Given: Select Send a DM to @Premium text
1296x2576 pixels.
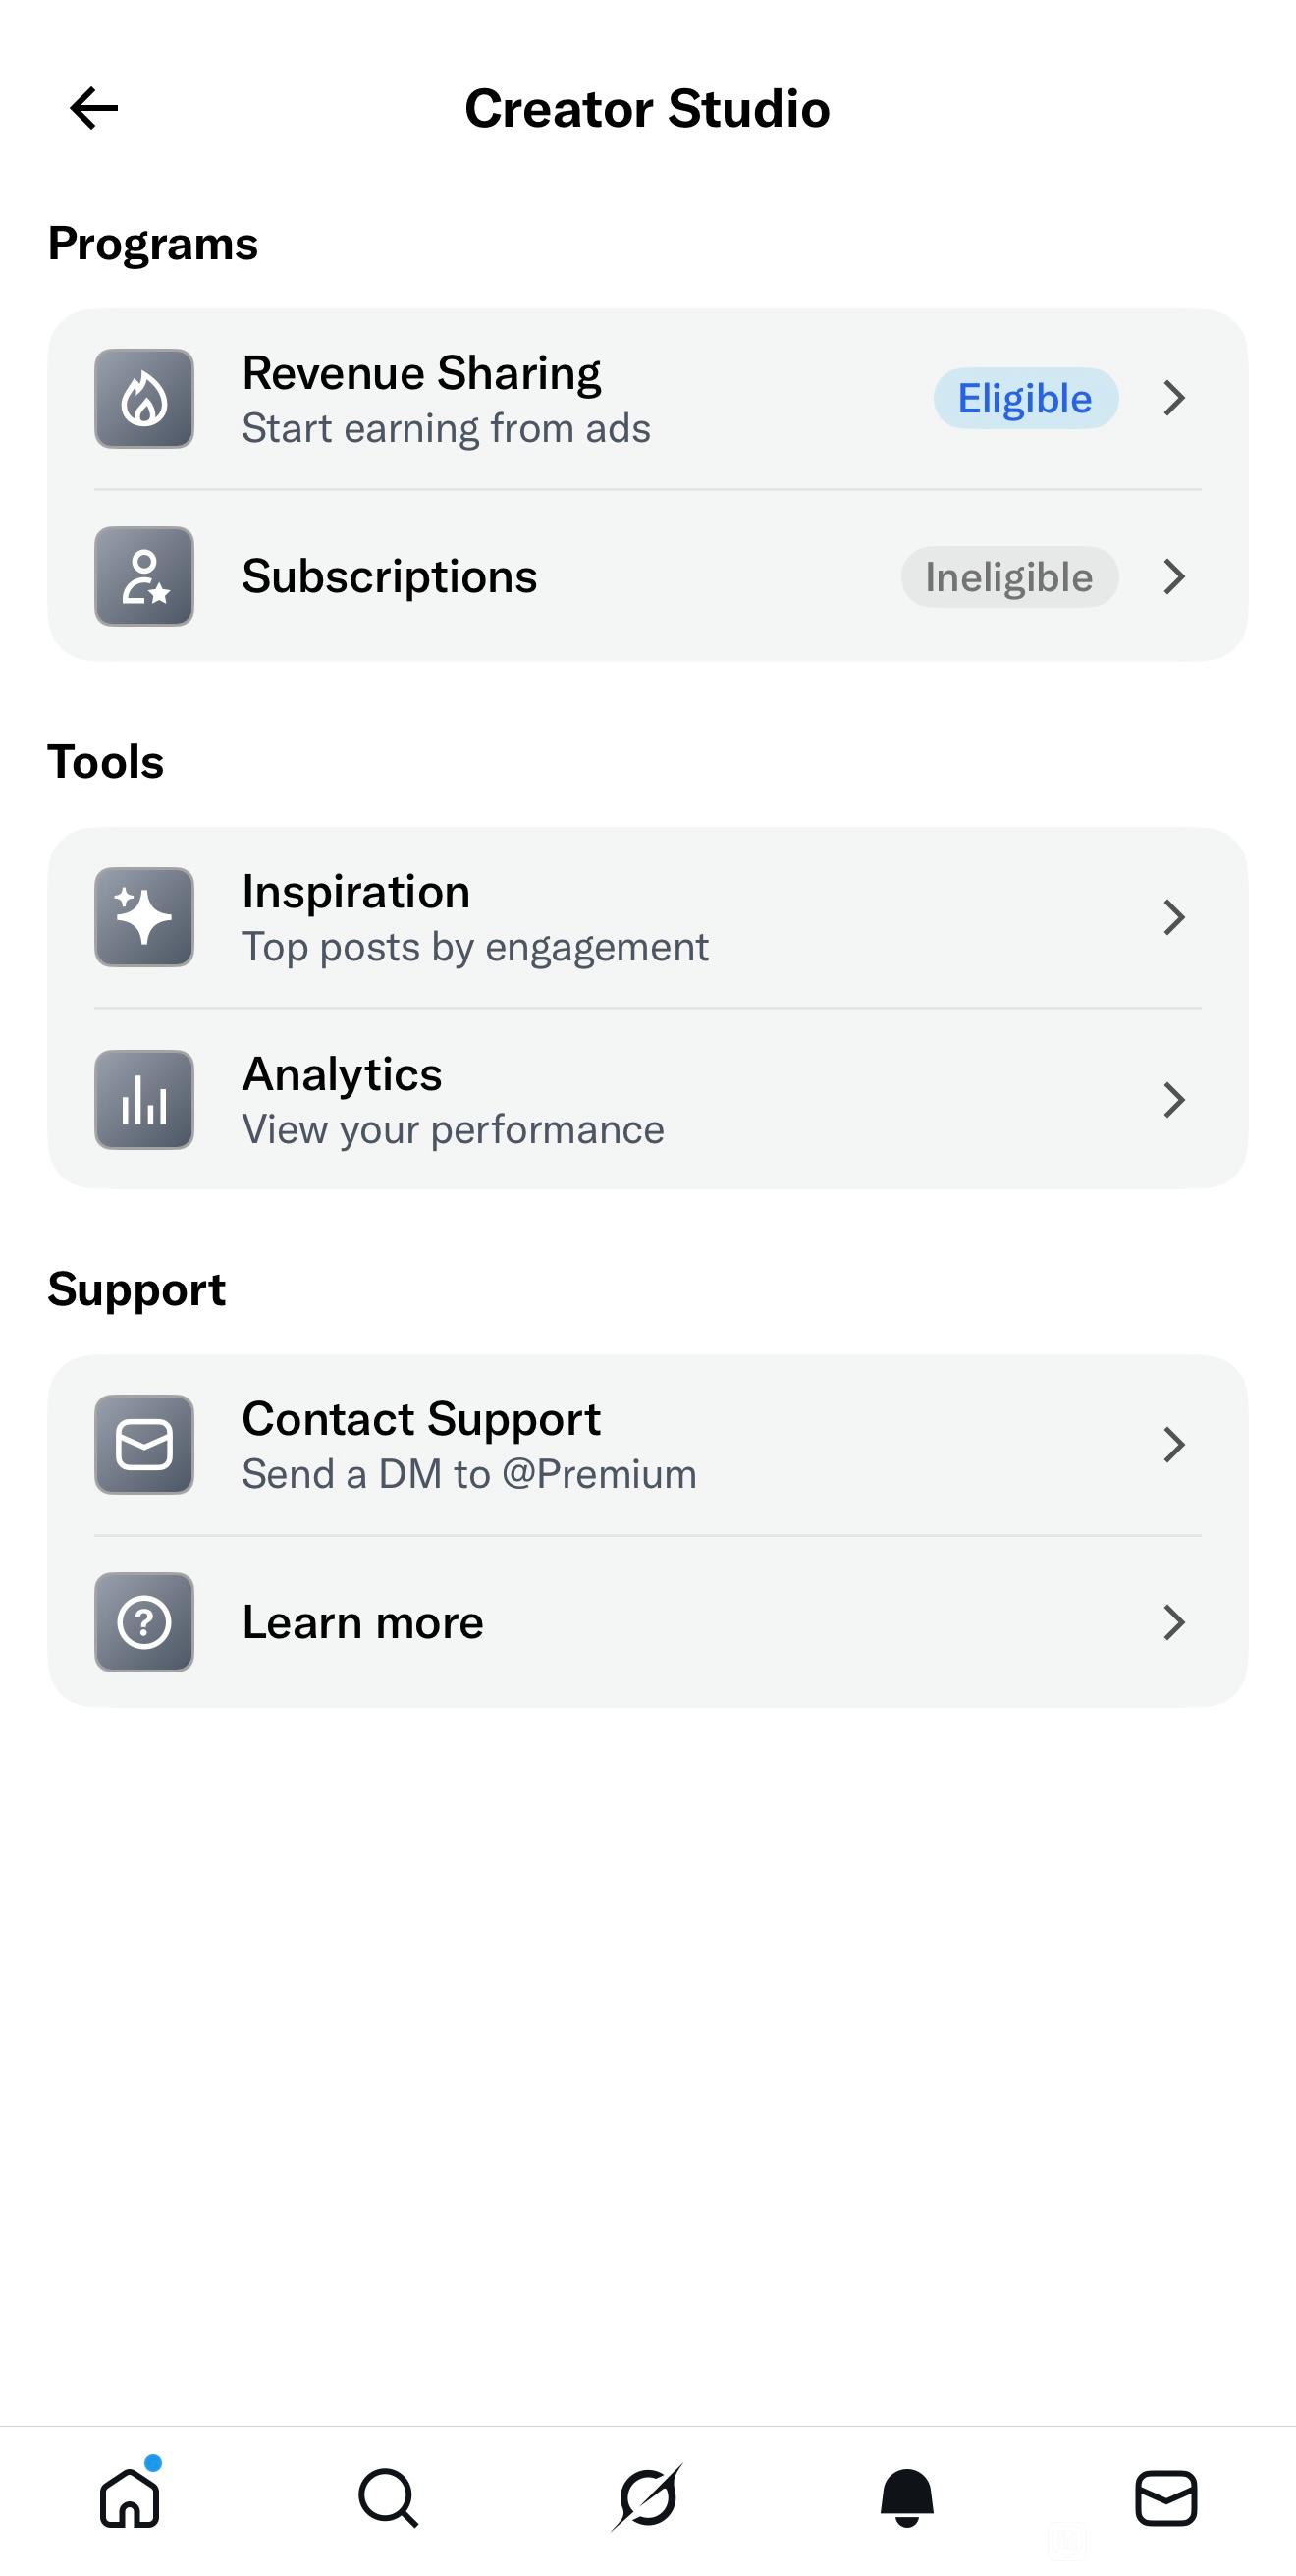Looking at the screenshot, I should 469,1474.
